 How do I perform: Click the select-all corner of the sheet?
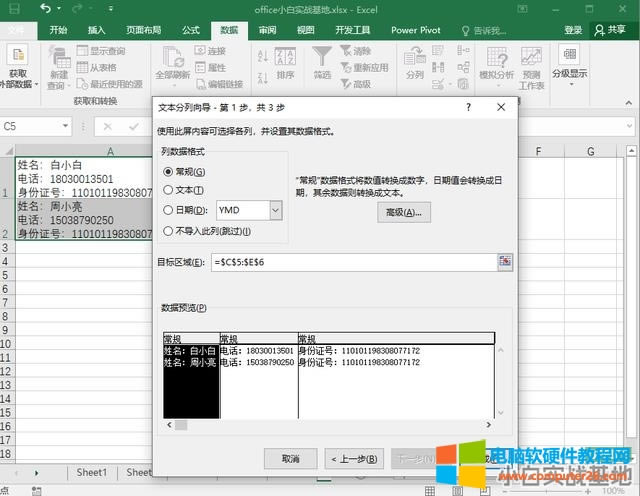coord(8,151)
